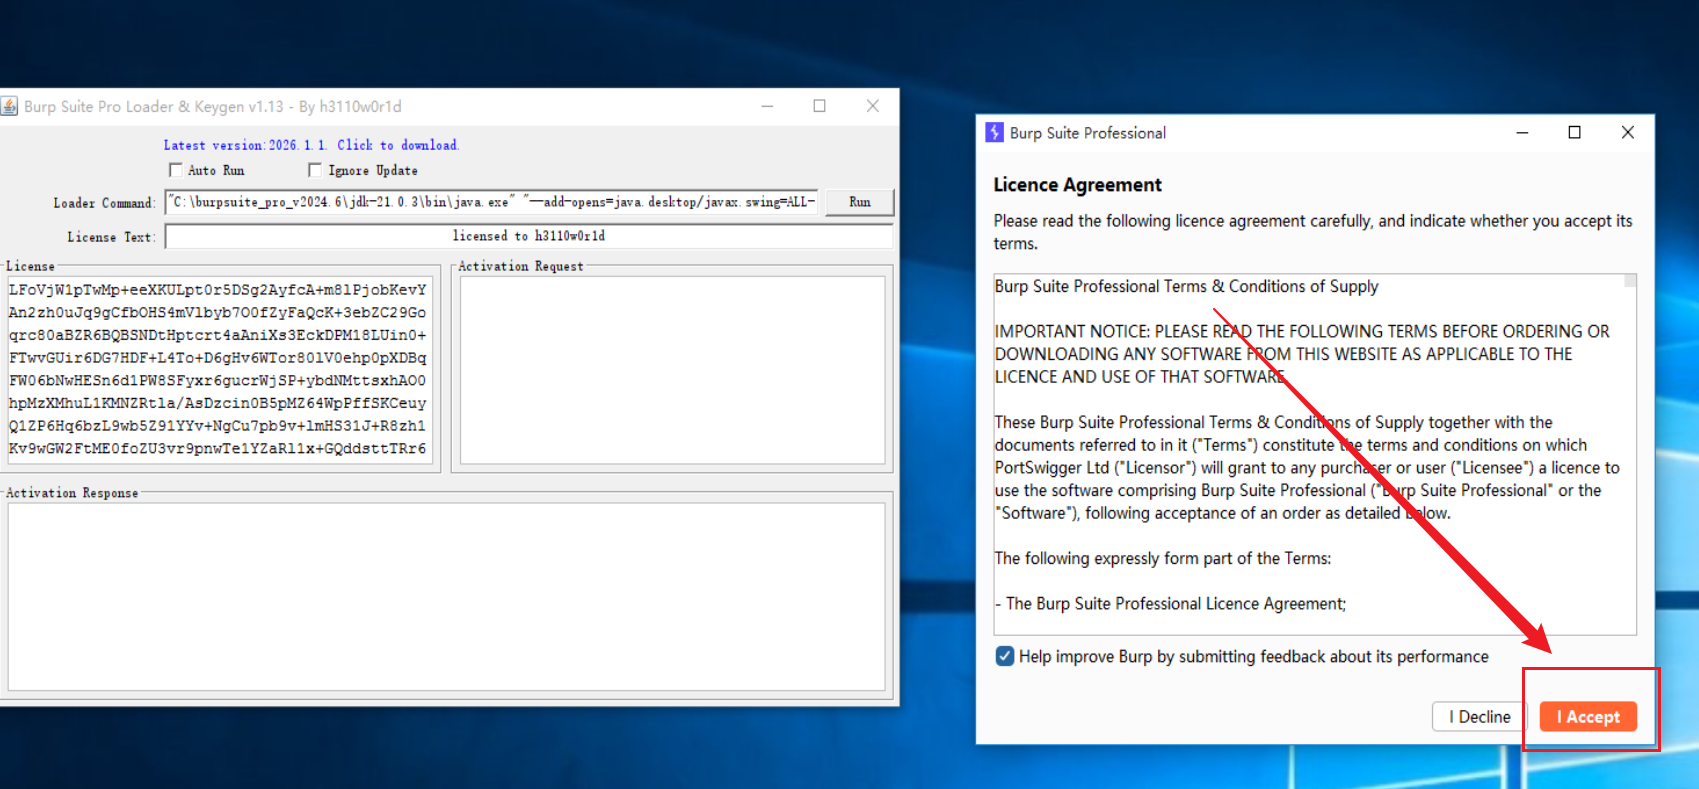
Task: Enable the Auto Run checkbox
Action: (176, 170)
